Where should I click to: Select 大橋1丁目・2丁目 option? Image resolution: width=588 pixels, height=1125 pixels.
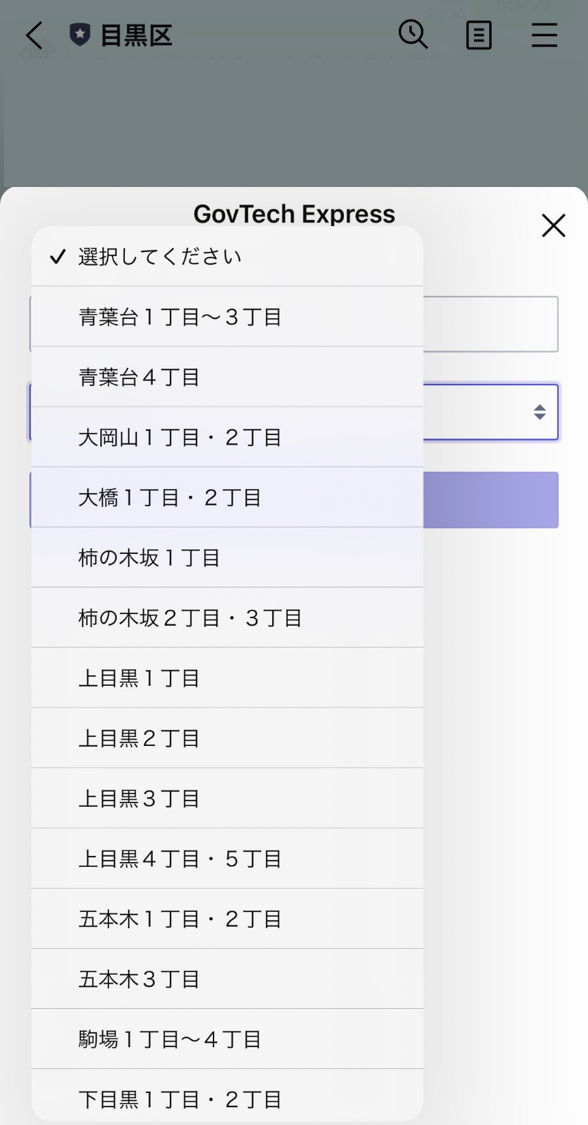[x=227, y=497]
